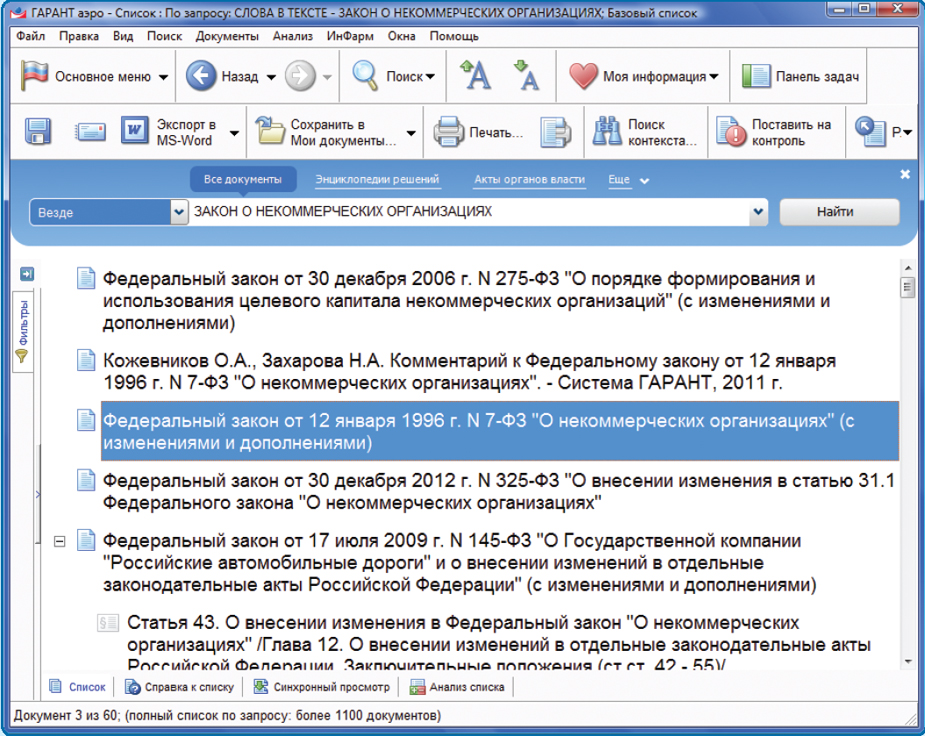Viewport: 925px width, 736px height.
Task: Toggle the Фильтры side panel tab
Action: tap(23, 330)
